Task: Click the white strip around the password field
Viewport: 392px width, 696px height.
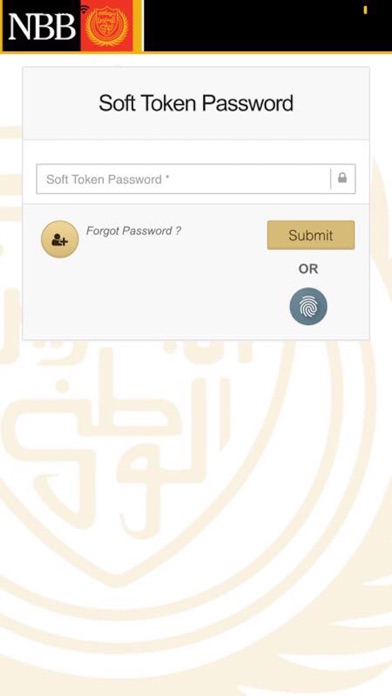Action: point(196,152)
